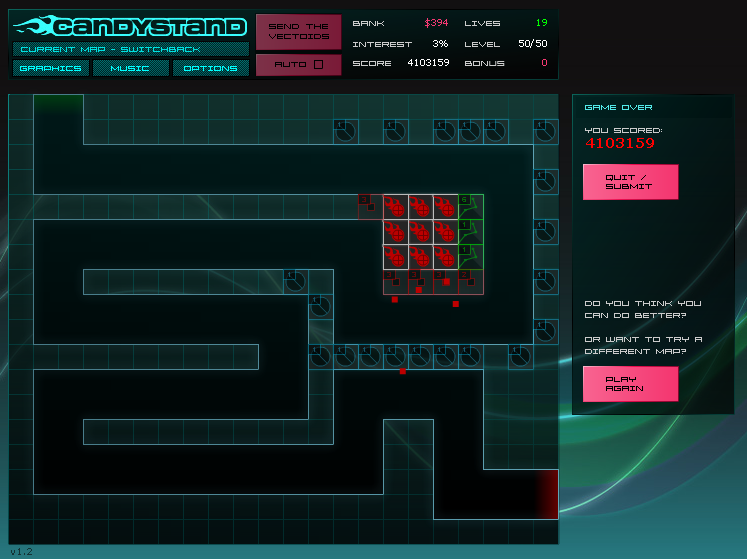Select the bottom green level 1 tower
Image resolution: width=747 pixels, height=559 pixels.
(470, 256)
